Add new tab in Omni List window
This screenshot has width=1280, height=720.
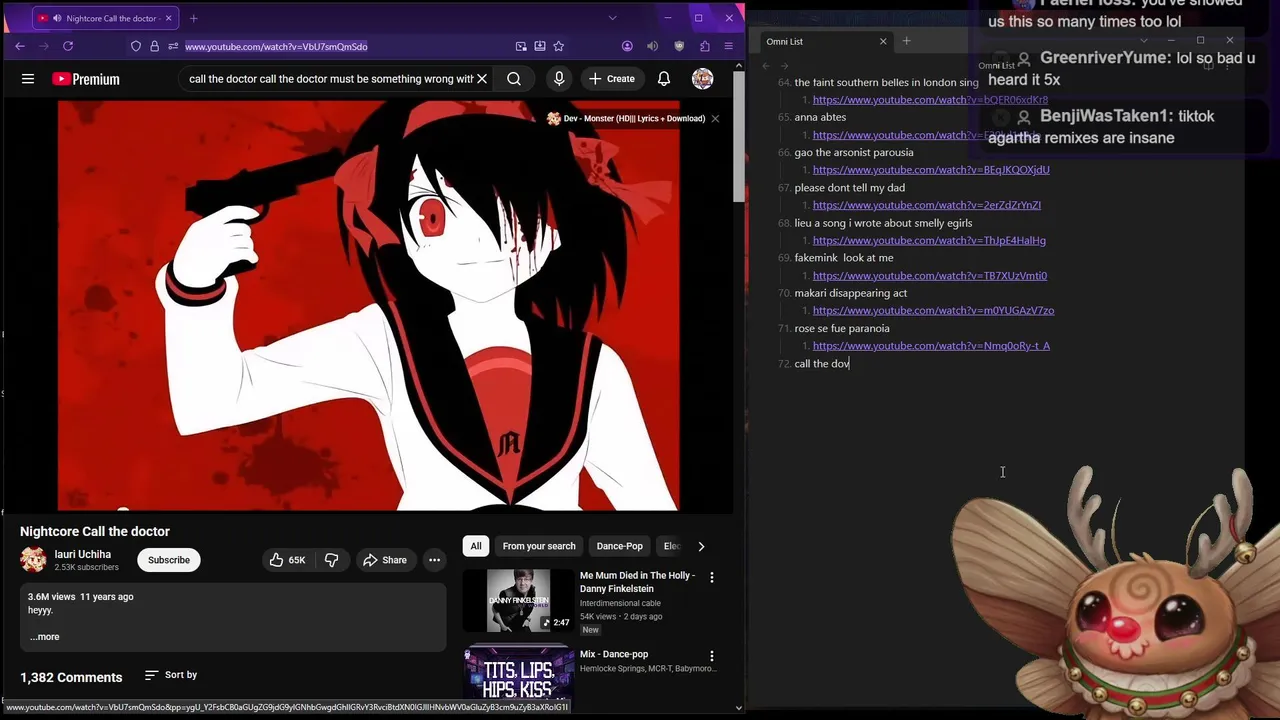[906, 41]
